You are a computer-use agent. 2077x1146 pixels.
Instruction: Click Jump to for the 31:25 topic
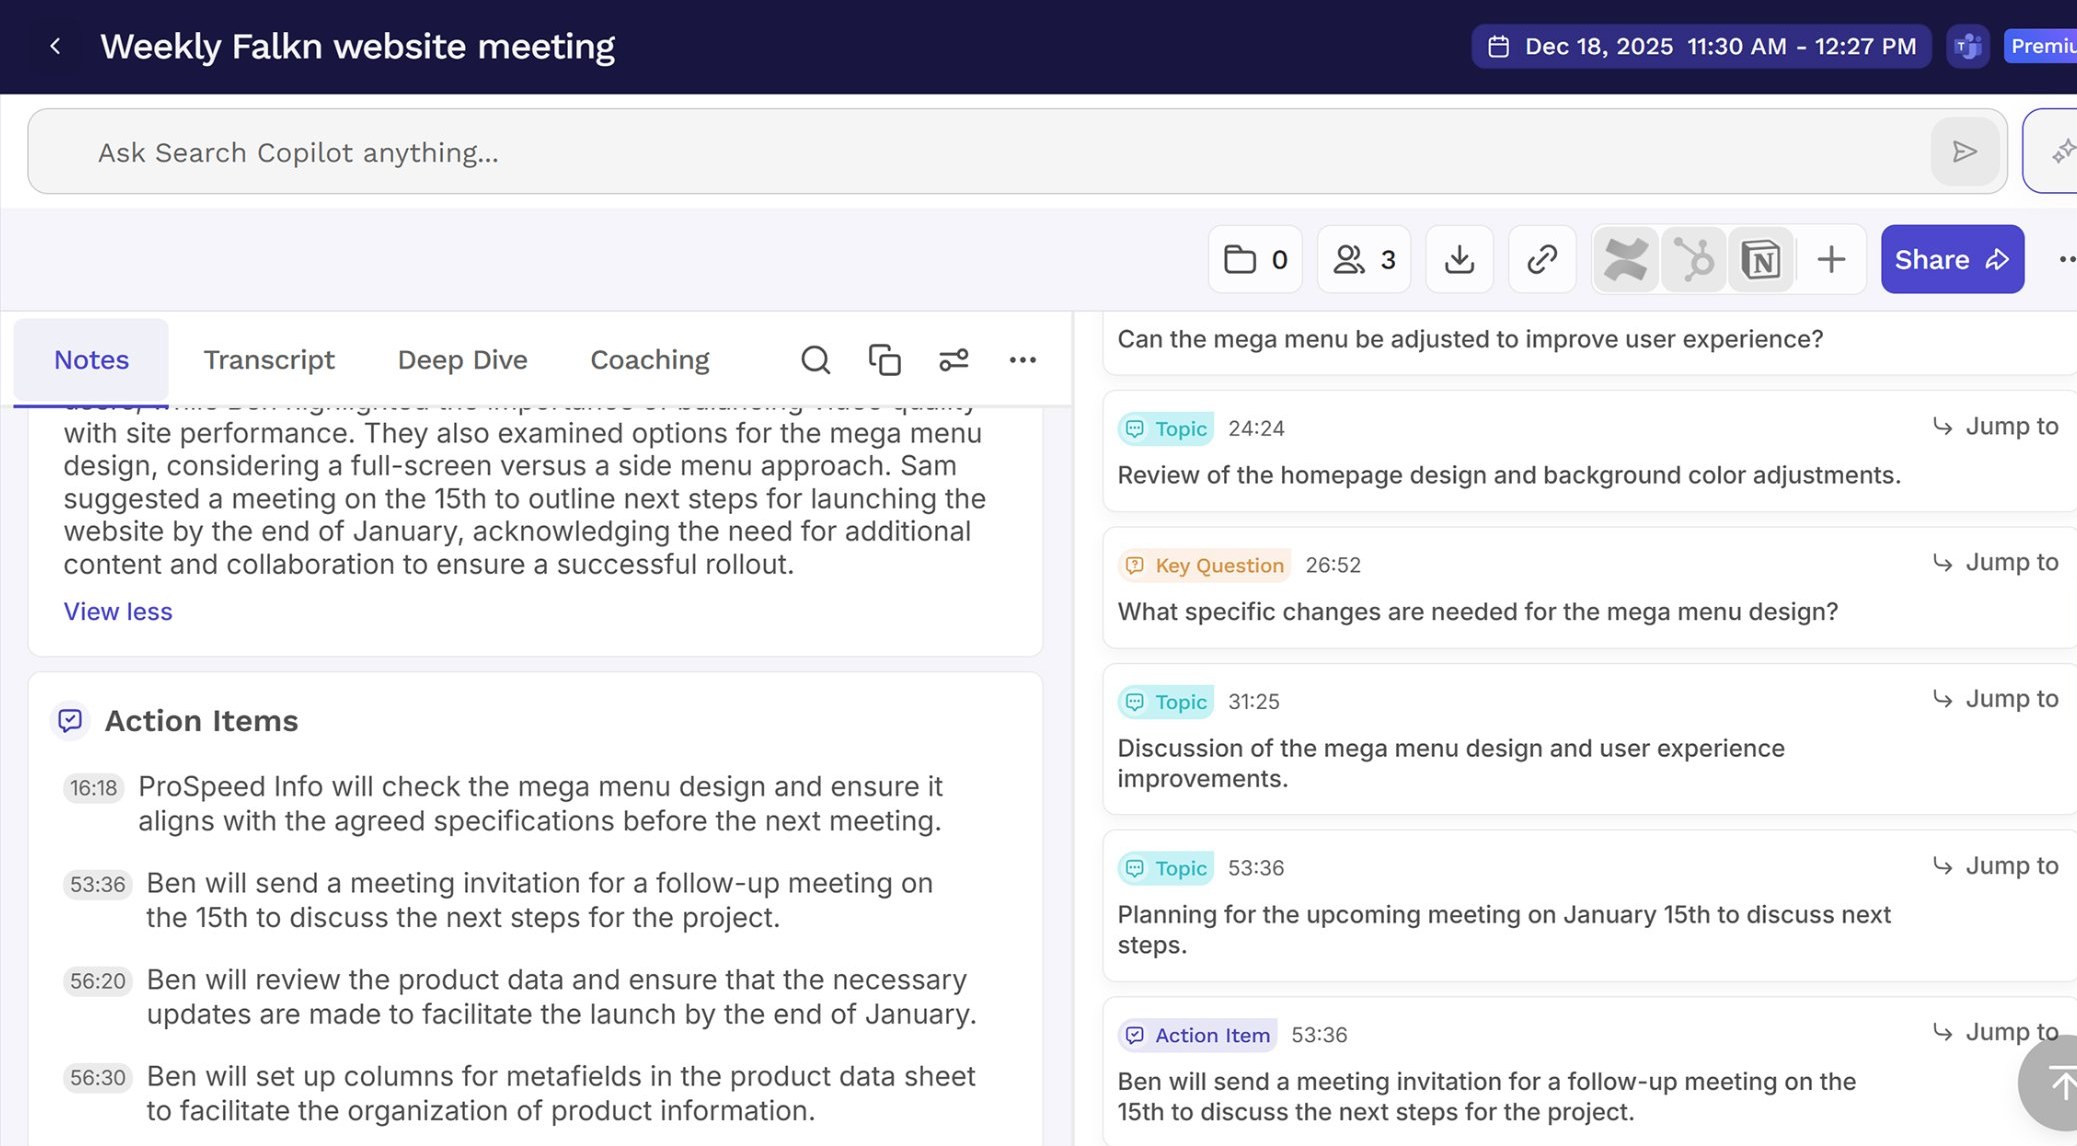click(x=1996, y=698)
